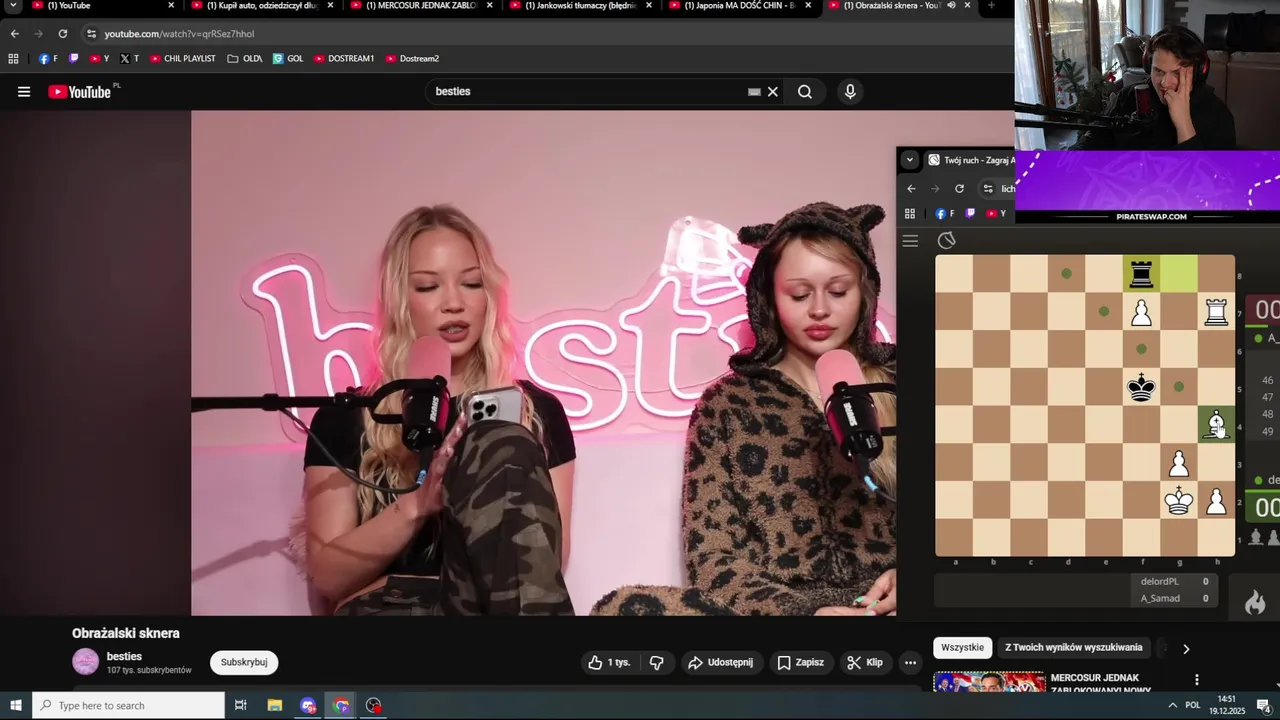Click opponent name A_Samad in score box
The image size is (1280, 720).
[1160, 598]
